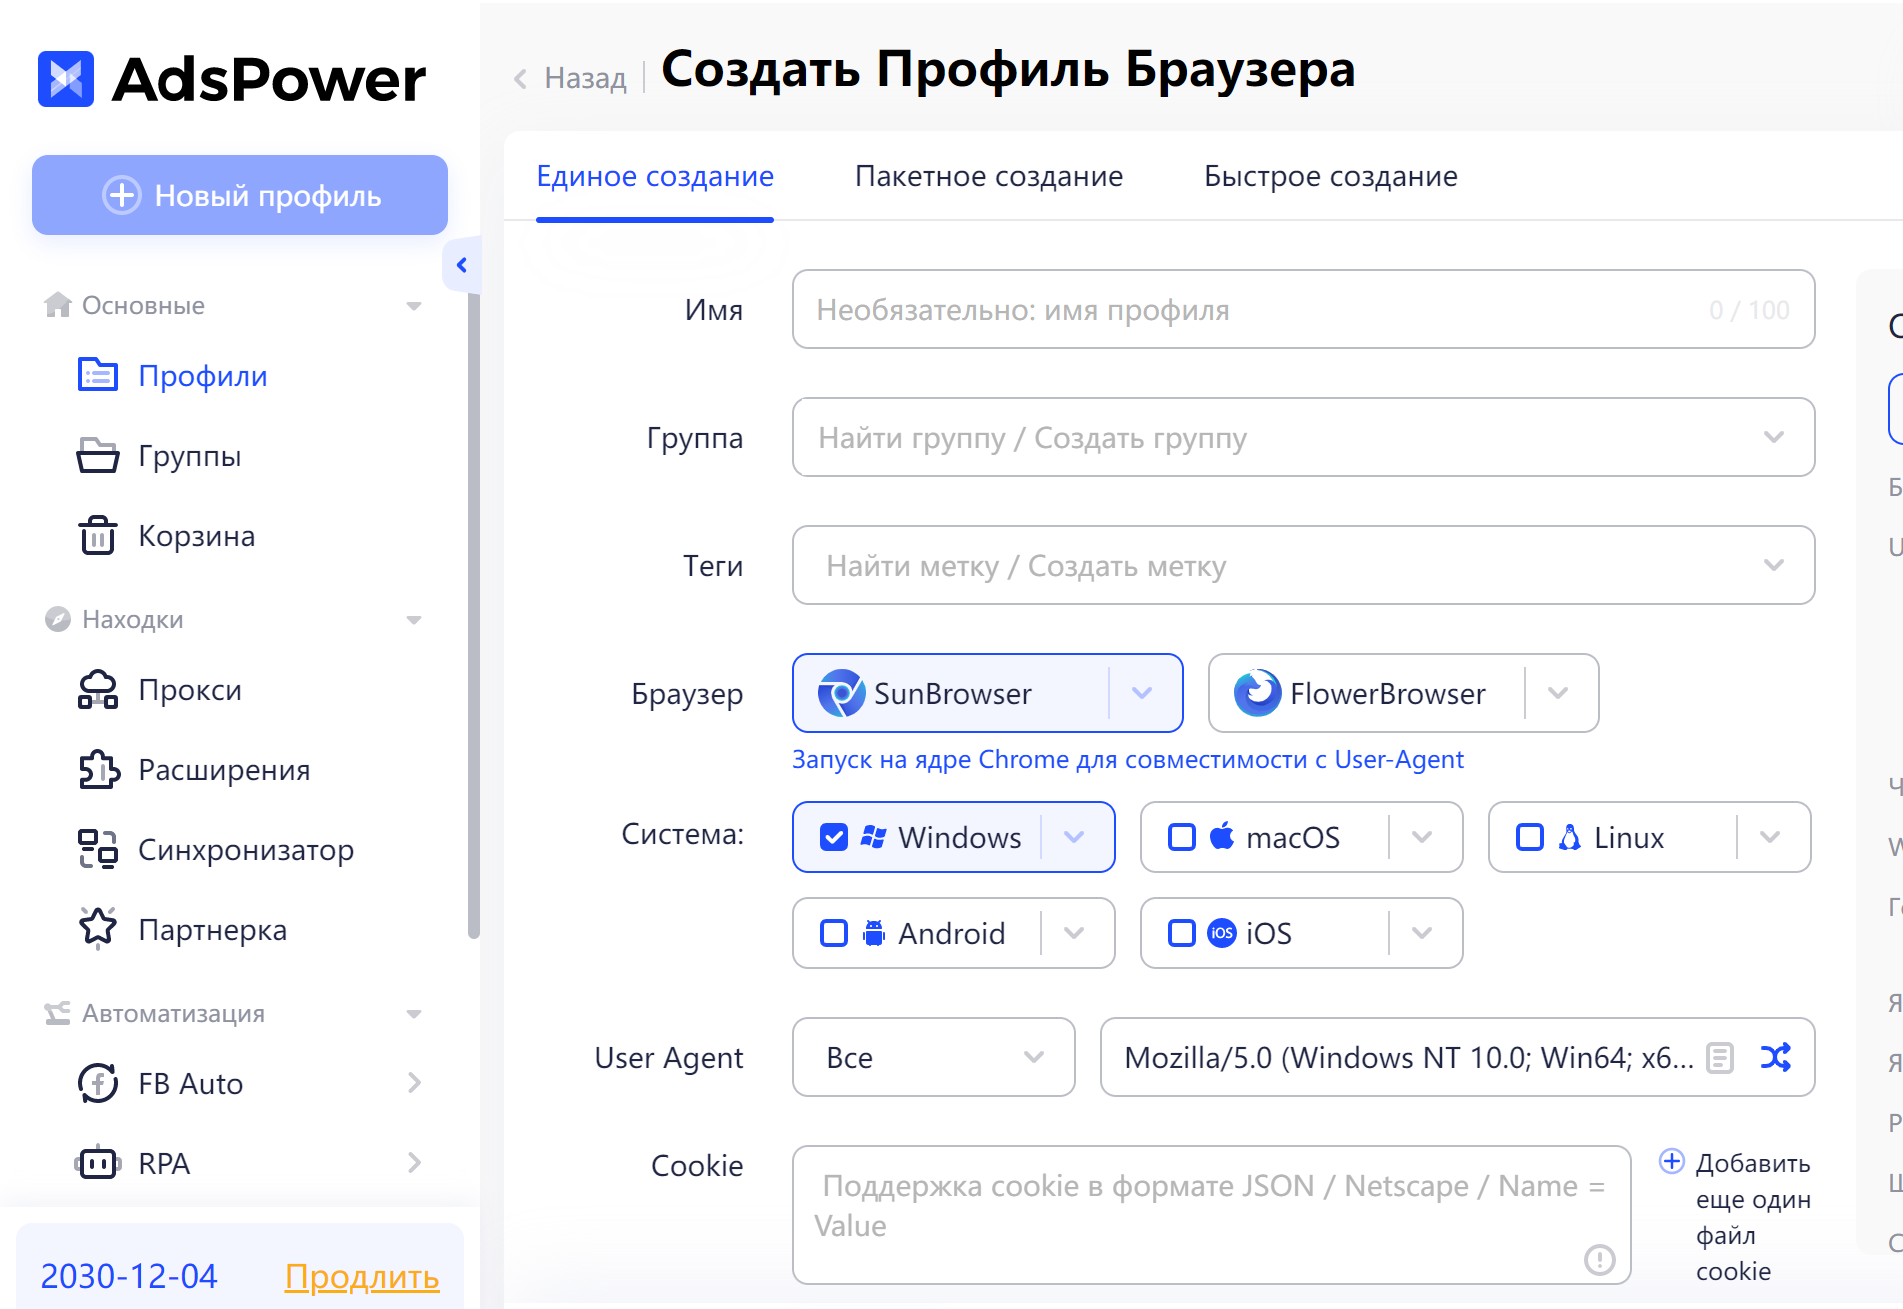
Task: Open the Теги dropdown
Action: [x=1304, y=565]
